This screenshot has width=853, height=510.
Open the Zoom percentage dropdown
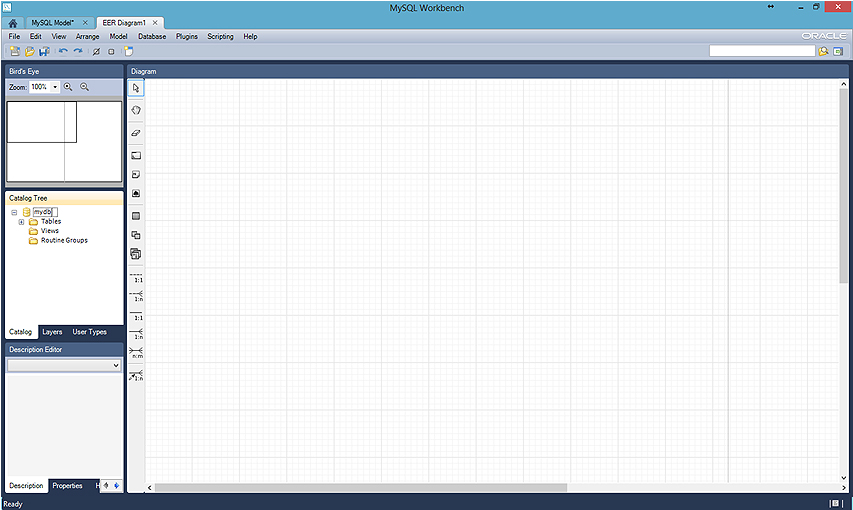[x=55, y=87]
